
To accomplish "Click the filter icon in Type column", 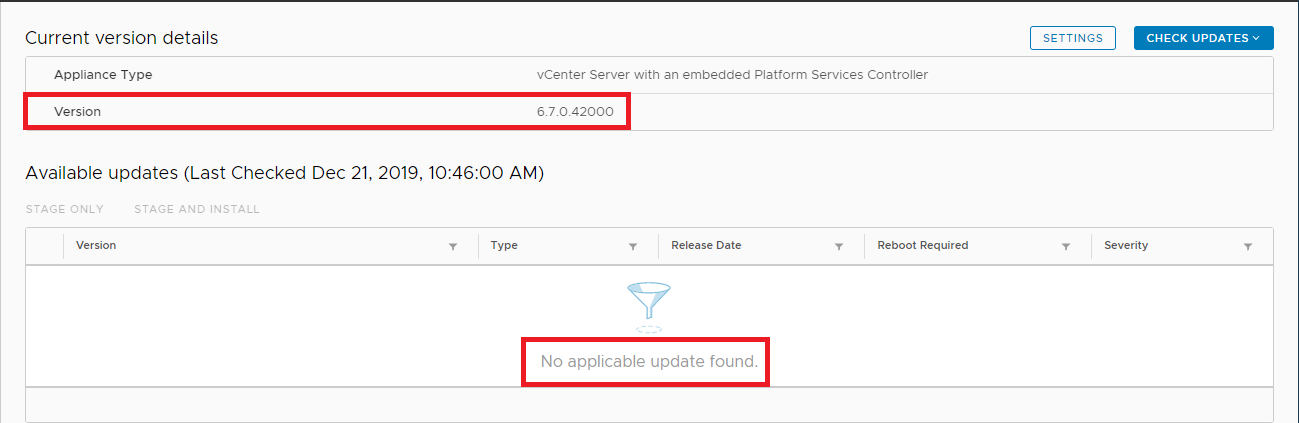I will 633,247.
